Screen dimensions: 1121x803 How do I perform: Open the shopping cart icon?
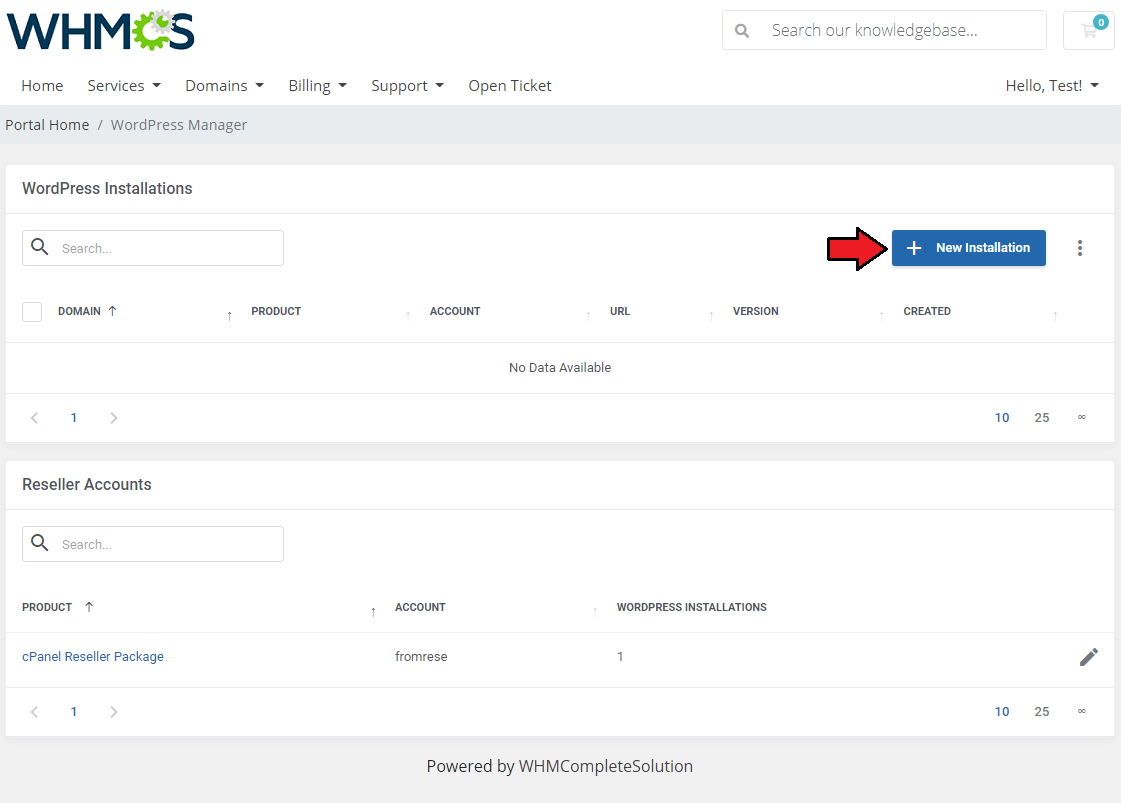[x=1088, y=31]
